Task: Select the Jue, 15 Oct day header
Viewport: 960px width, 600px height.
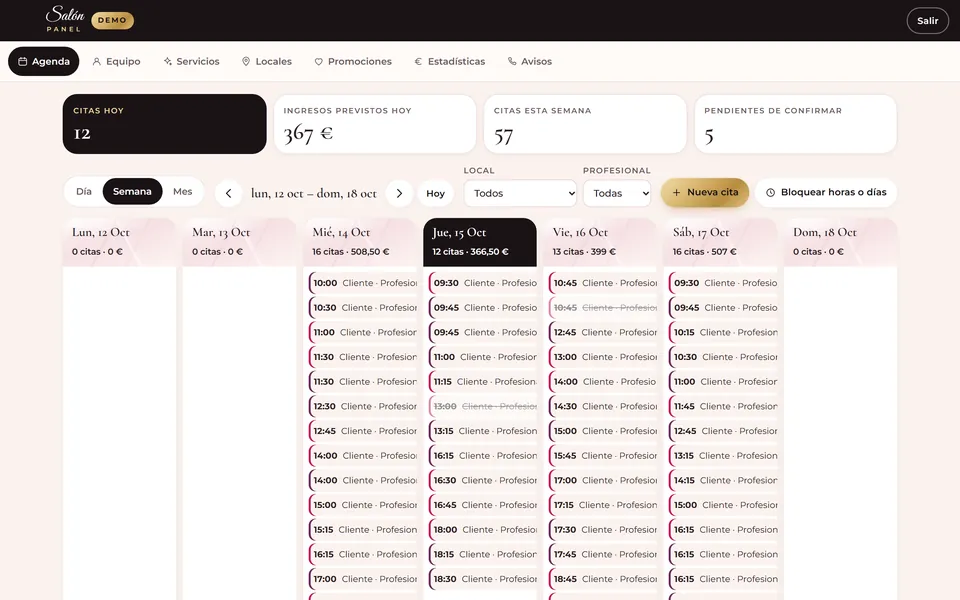Action: [480, 242]
